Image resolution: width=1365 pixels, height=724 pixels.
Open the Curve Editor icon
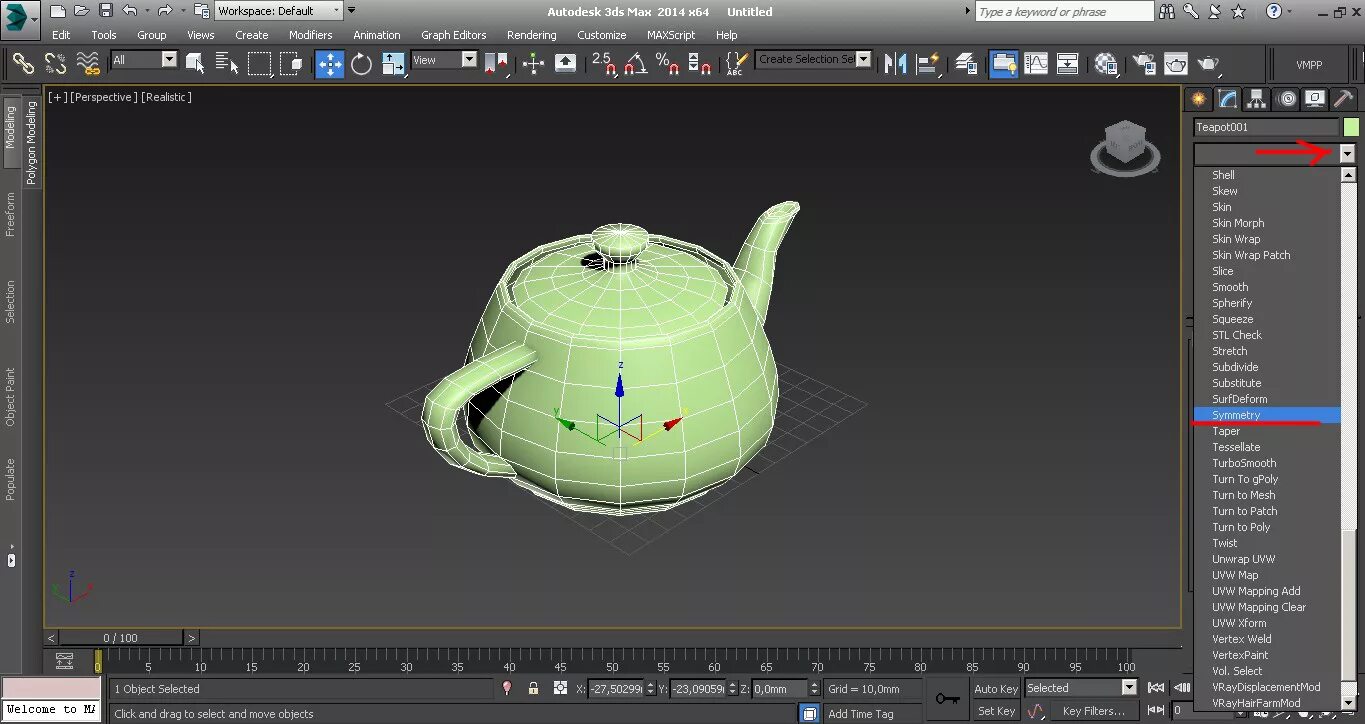pyautogui.click(x=1036, y=64)
